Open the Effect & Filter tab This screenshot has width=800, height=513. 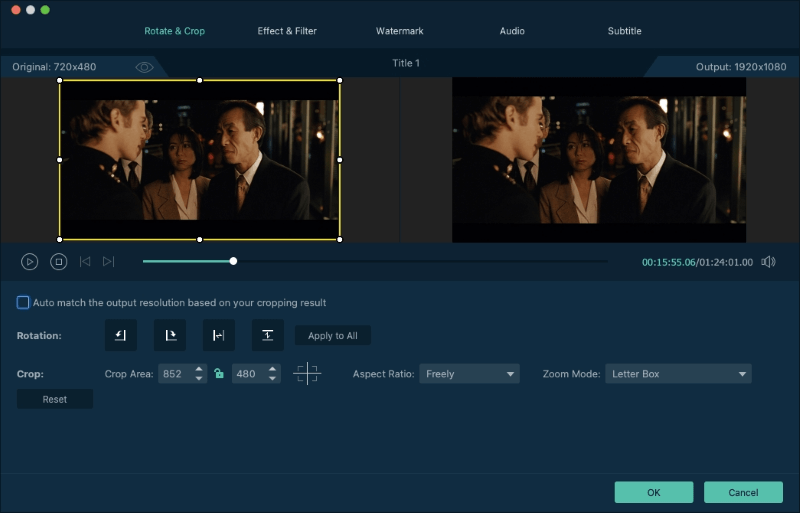(287, 31)
